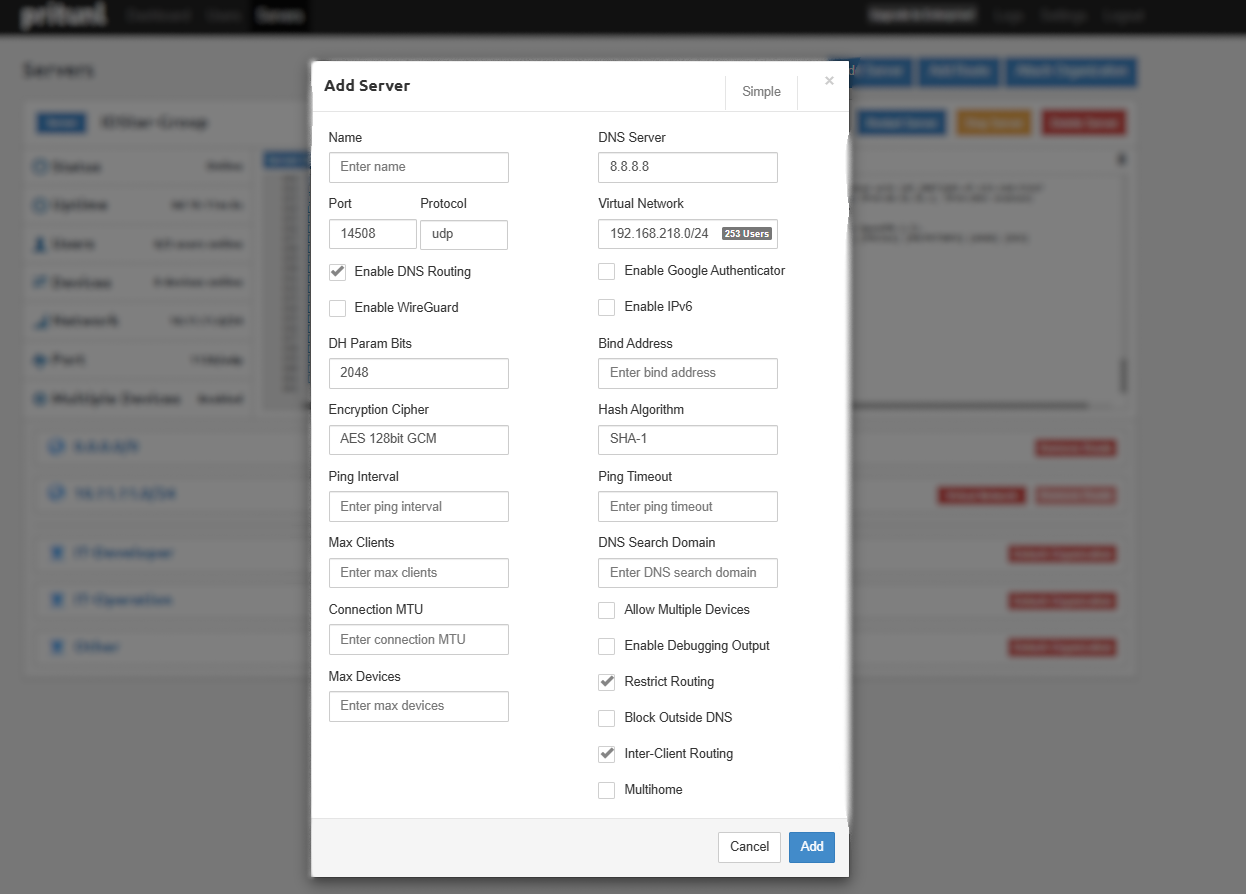Open the Hash Algorithm dropdown

tap(687, 439)
